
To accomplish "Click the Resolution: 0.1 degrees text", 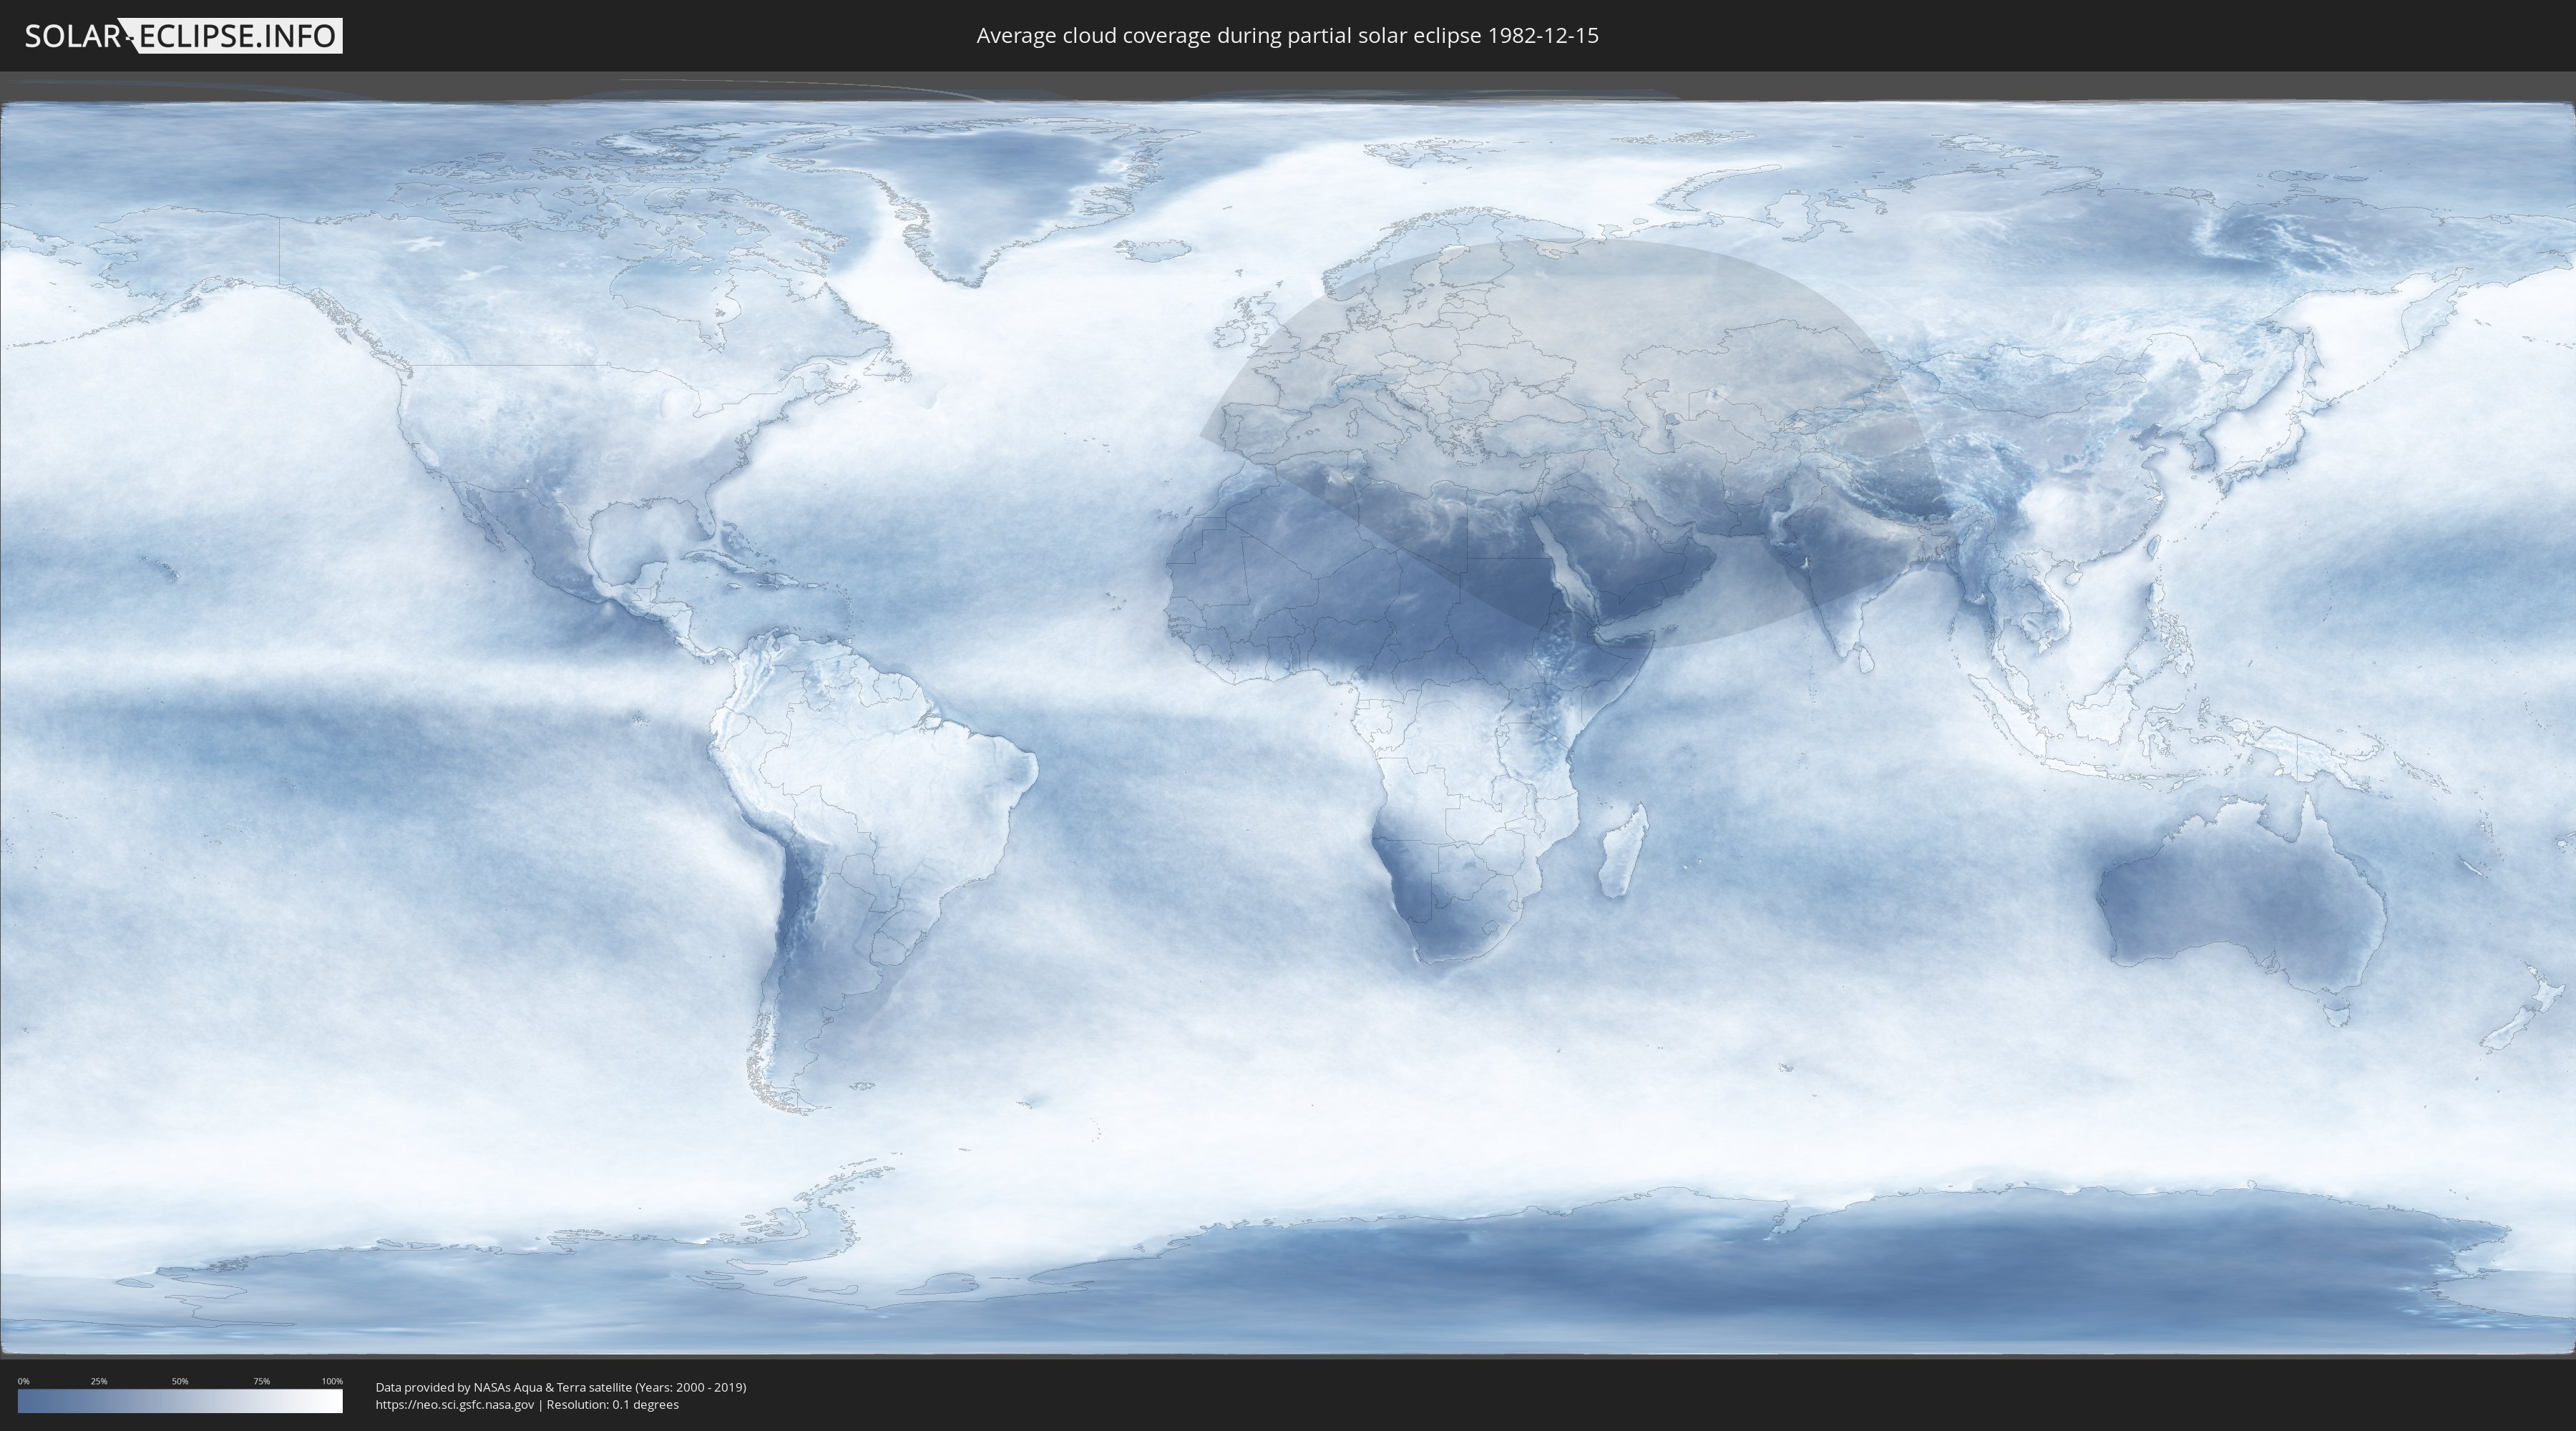I will [612, 1405].
